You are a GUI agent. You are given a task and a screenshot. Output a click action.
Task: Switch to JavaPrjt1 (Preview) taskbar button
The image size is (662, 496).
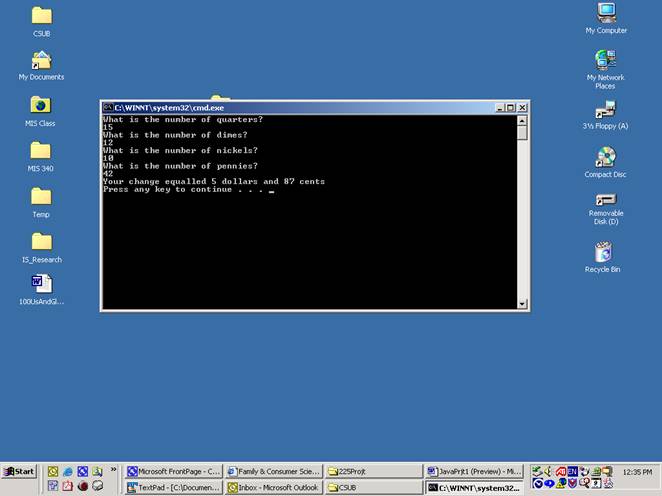click(475, 472)
